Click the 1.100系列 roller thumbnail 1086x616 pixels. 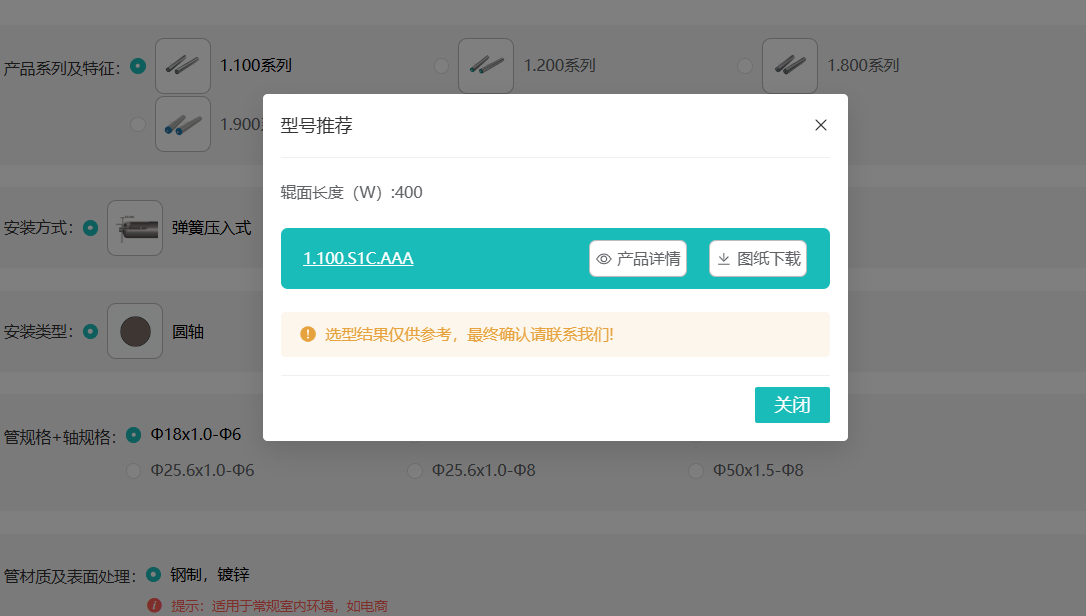click(183, 66)
